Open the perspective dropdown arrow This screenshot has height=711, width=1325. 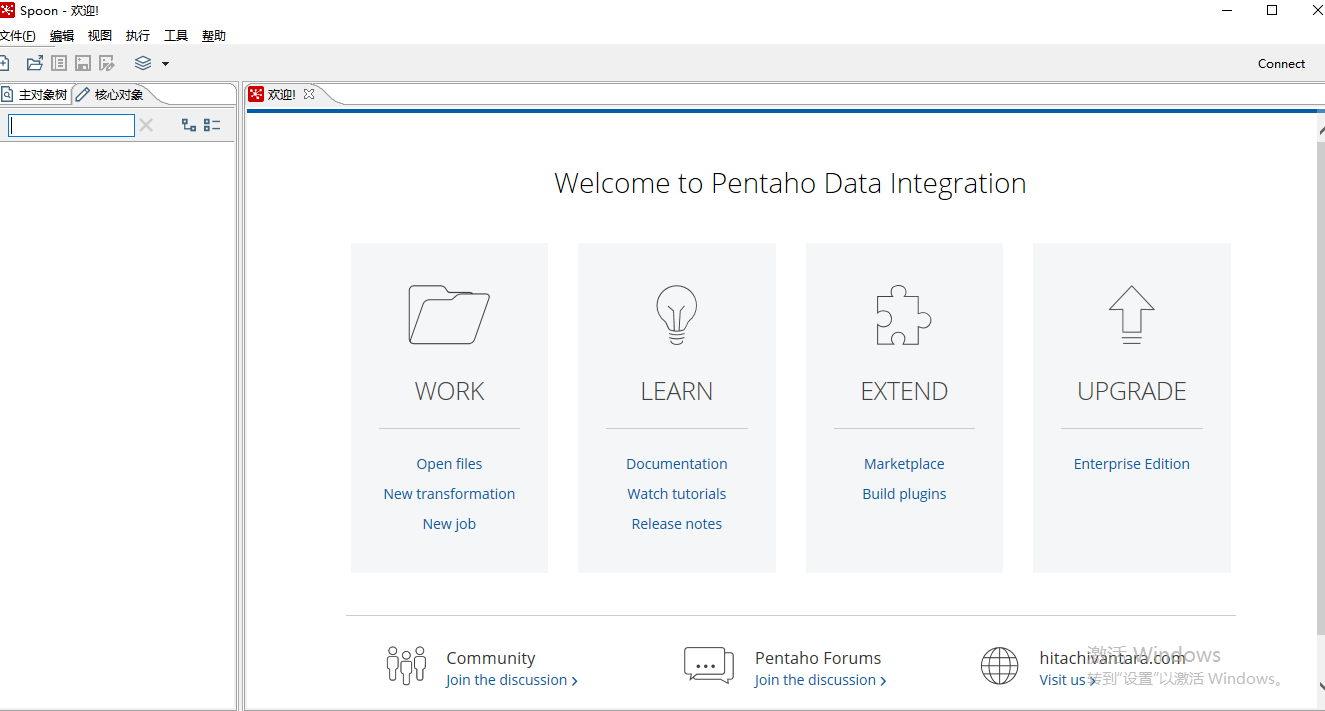pos(165,64)
